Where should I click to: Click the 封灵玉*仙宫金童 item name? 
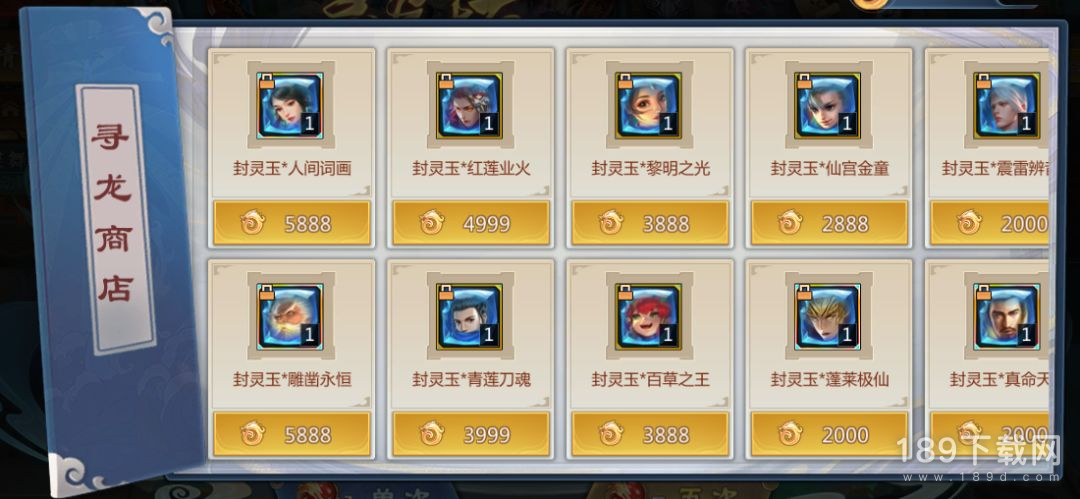829,168
